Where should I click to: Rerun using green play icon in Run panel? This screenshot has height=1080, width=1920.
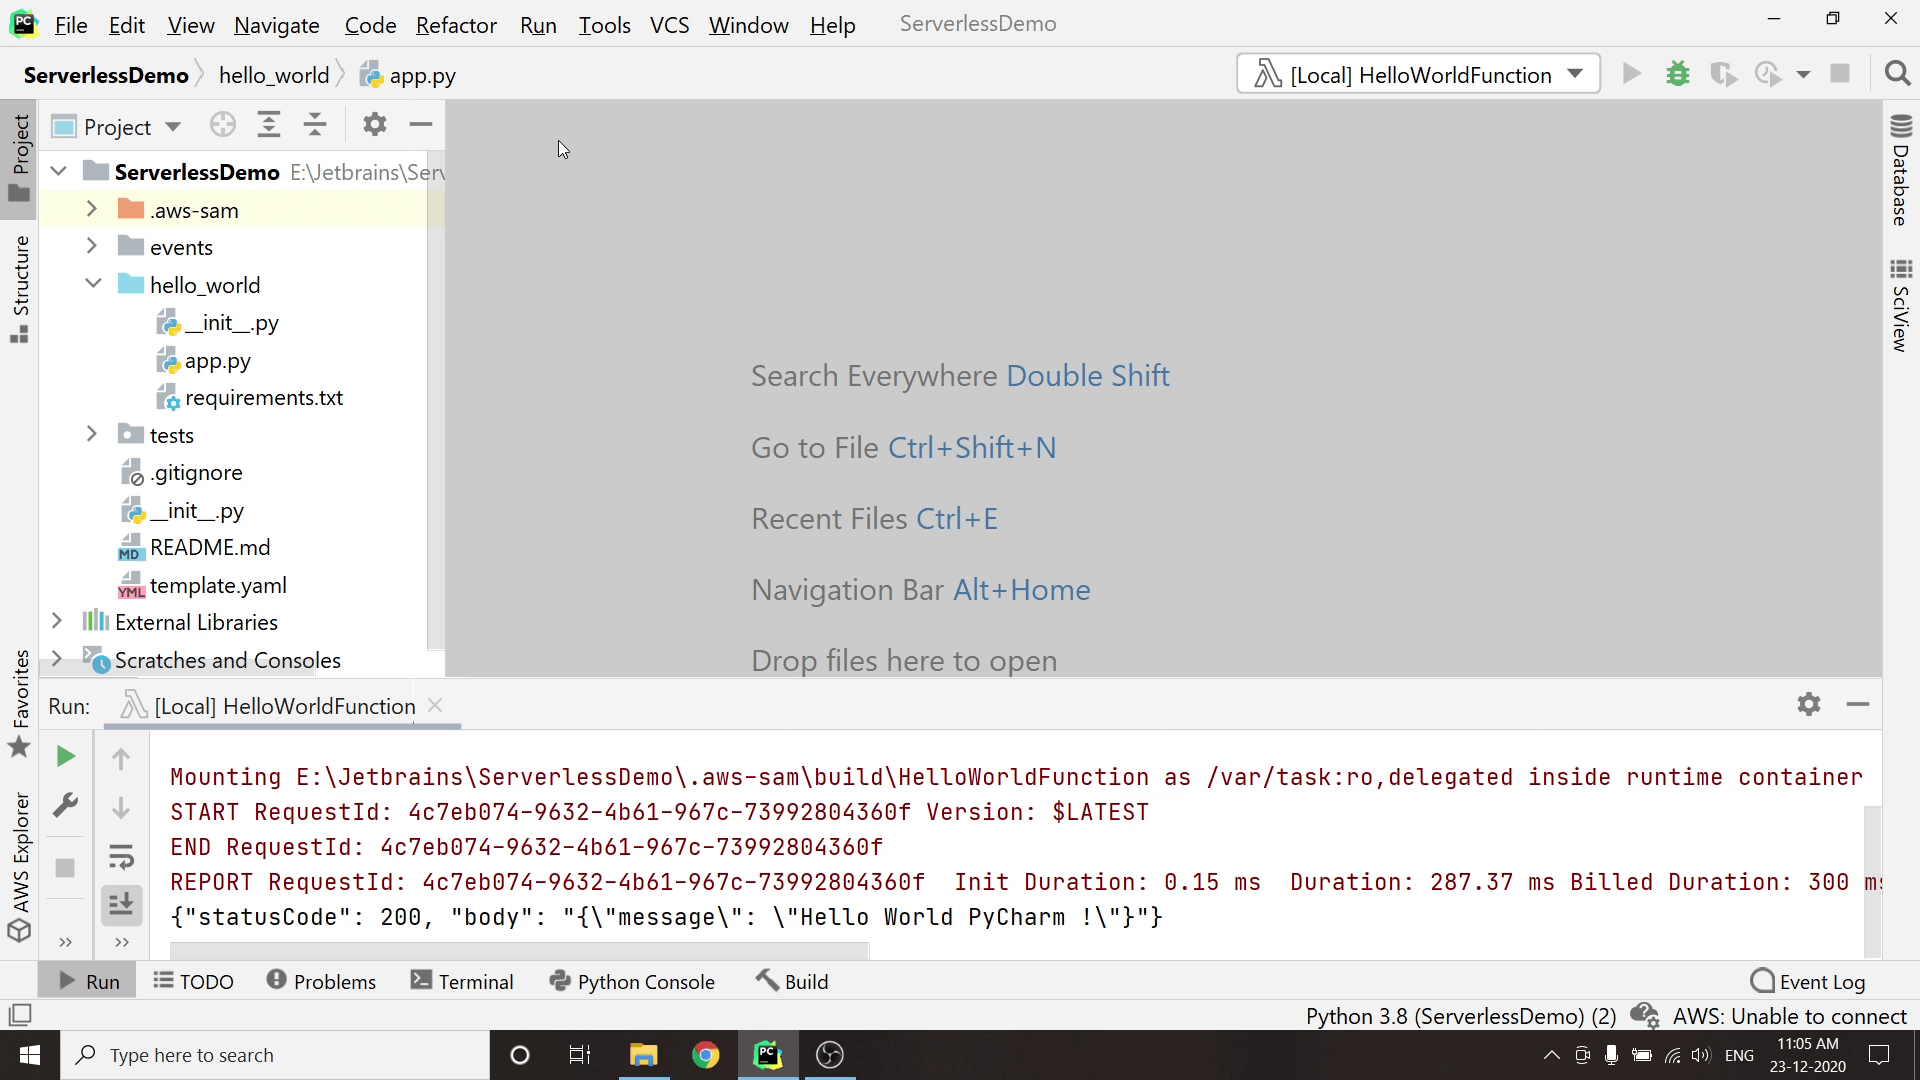pos(65,757)
